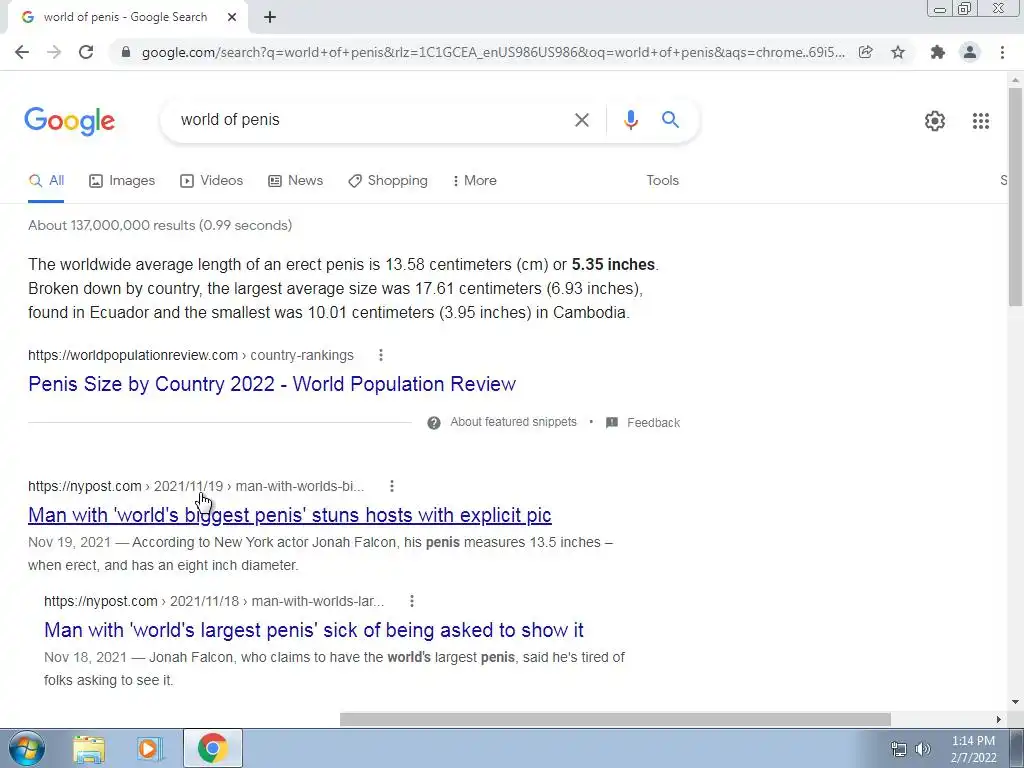Click the horizontal scrollbar thumb

coord(615,719)
